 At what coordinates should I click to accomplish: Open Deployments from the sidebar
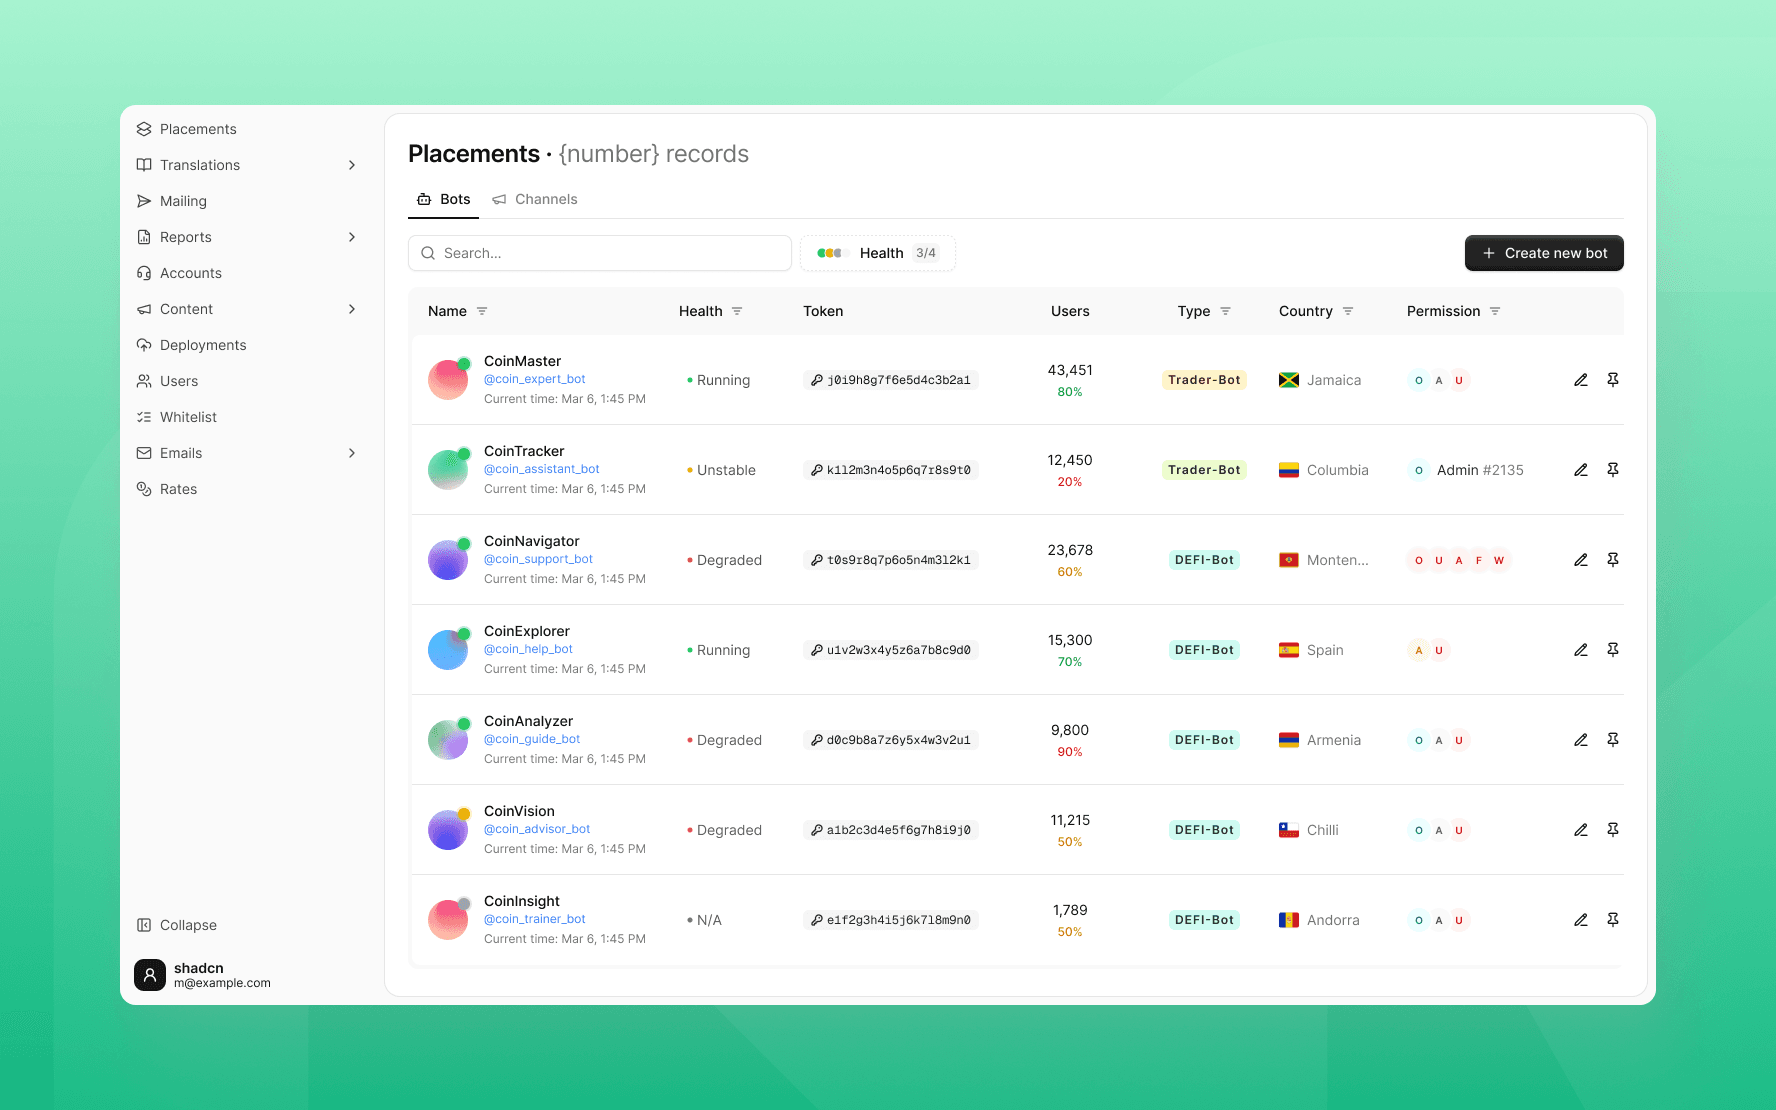(203, 345)
